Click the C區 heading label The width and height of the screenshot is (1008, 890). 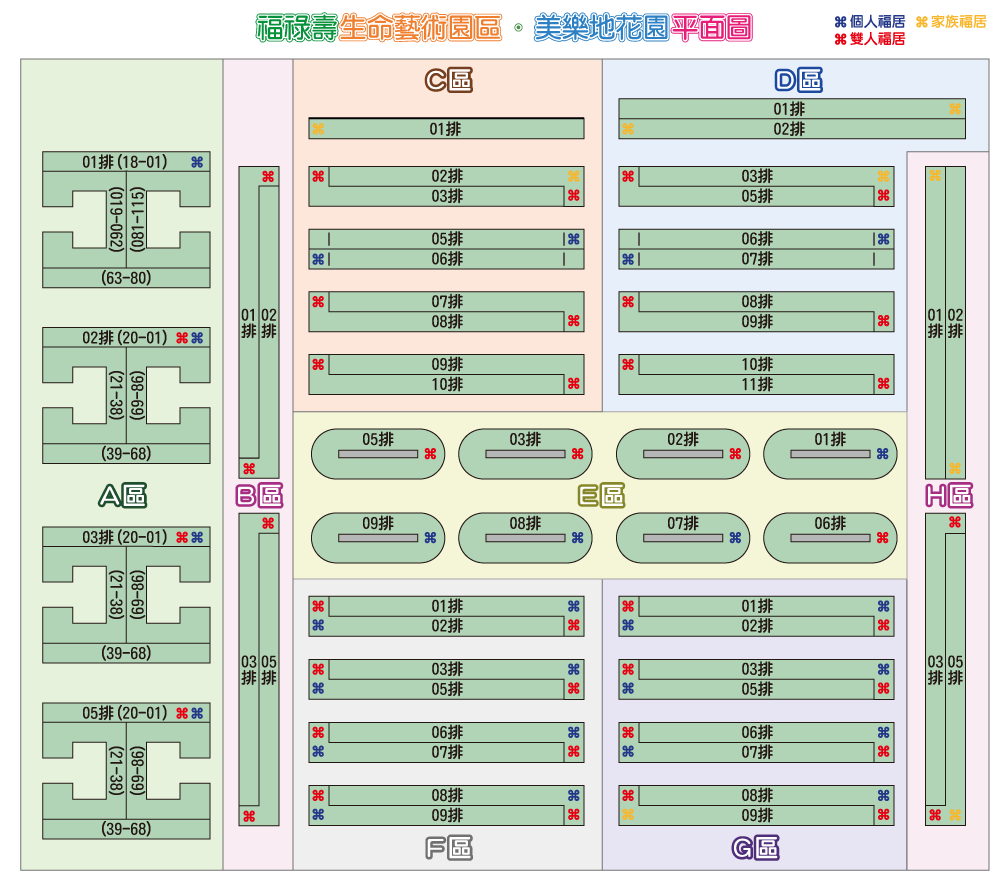pos(448,80)
